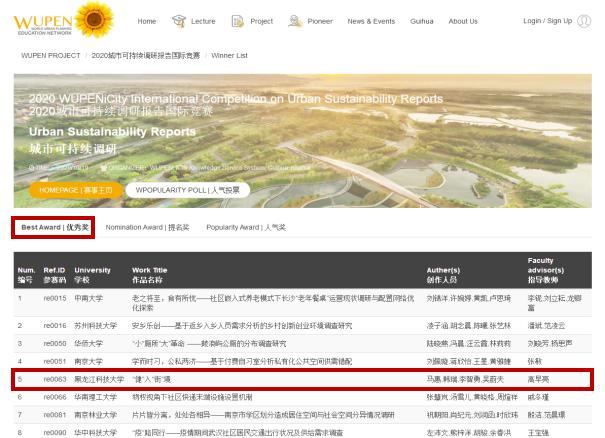The image size is (605, 438).
Task: Open News & Events menu
Action: (x=371, y=21)
